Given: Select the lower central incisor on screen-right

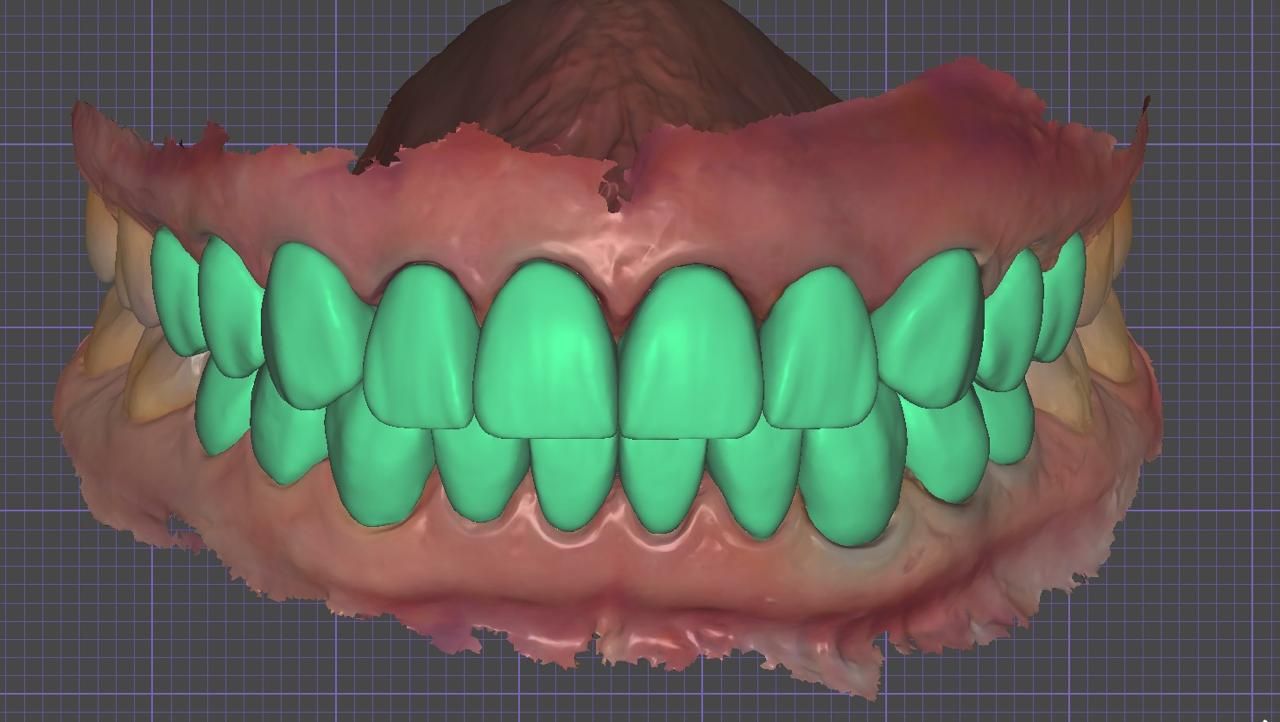Looking at the screenshot, I should click(x=661, y=478).
